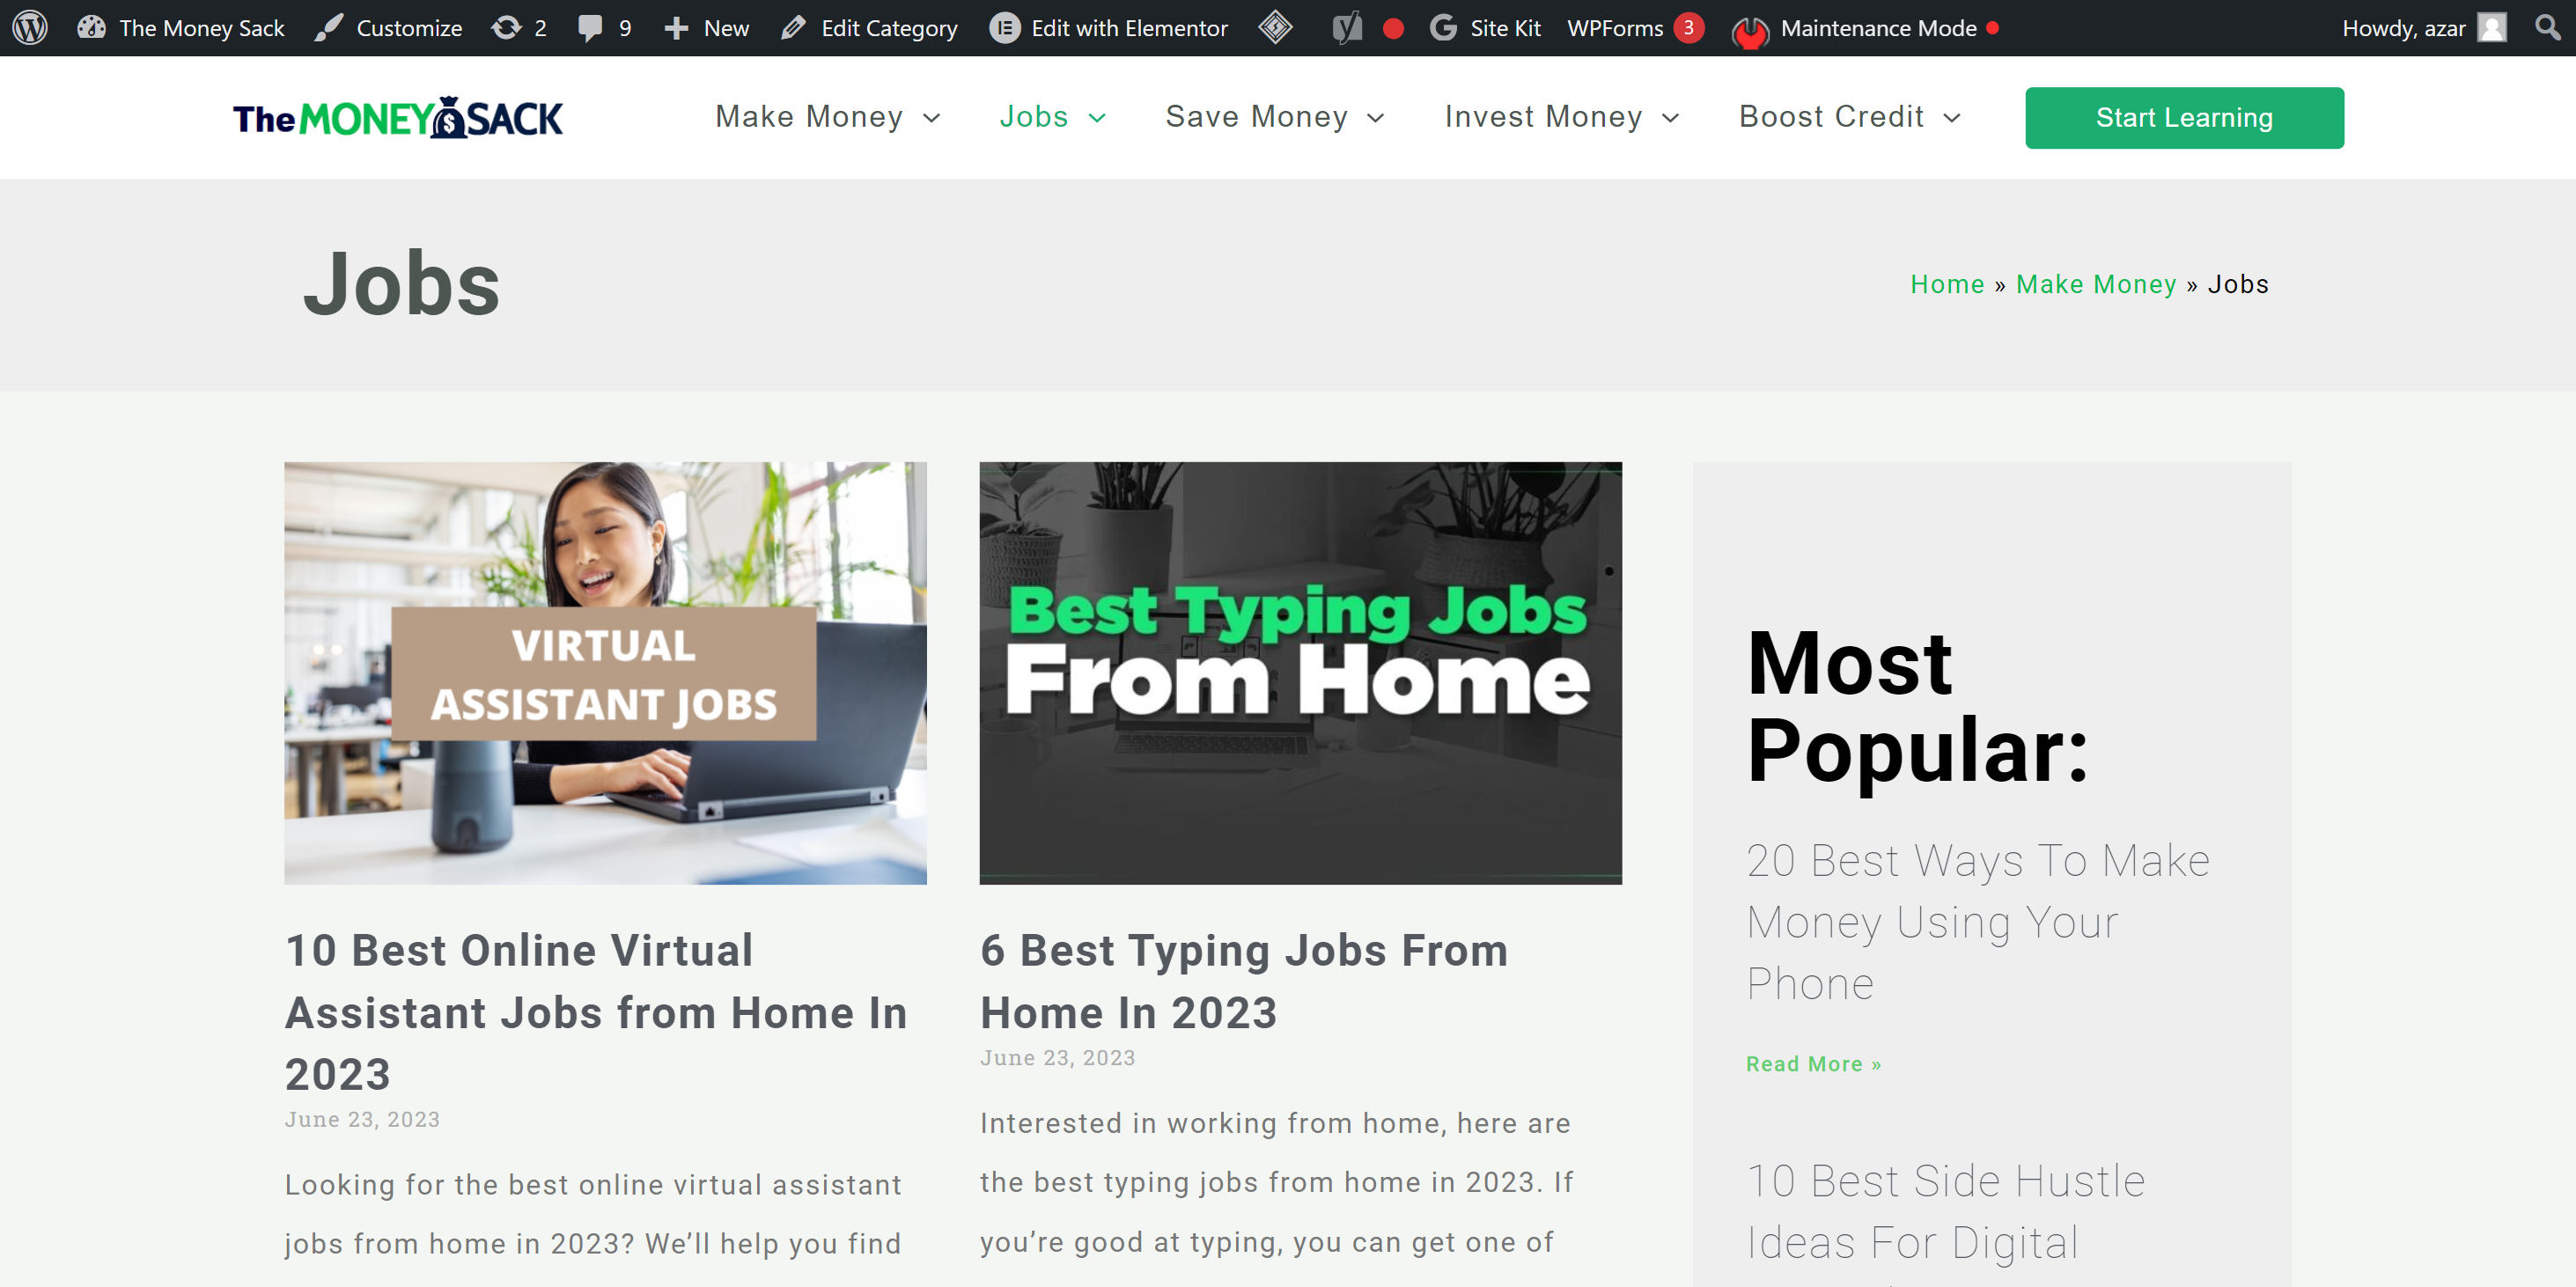Open Site Kit menu label
Image resolution: width=2576 pixels, height=1287 pixels.
1505,27
